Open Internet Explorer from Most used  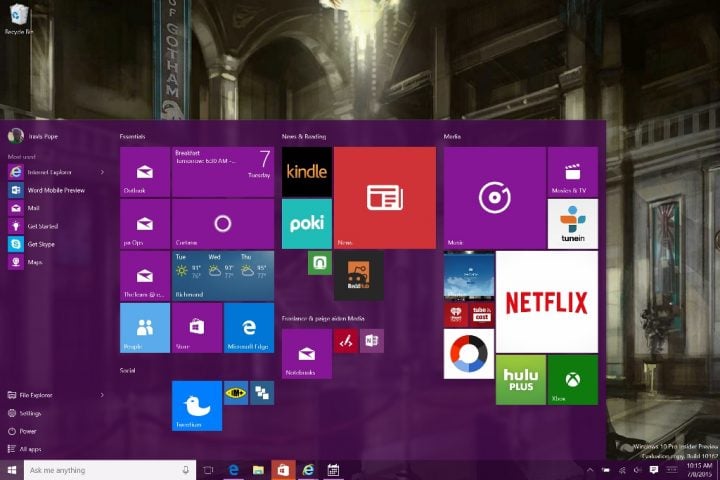[x=51, y=172]
